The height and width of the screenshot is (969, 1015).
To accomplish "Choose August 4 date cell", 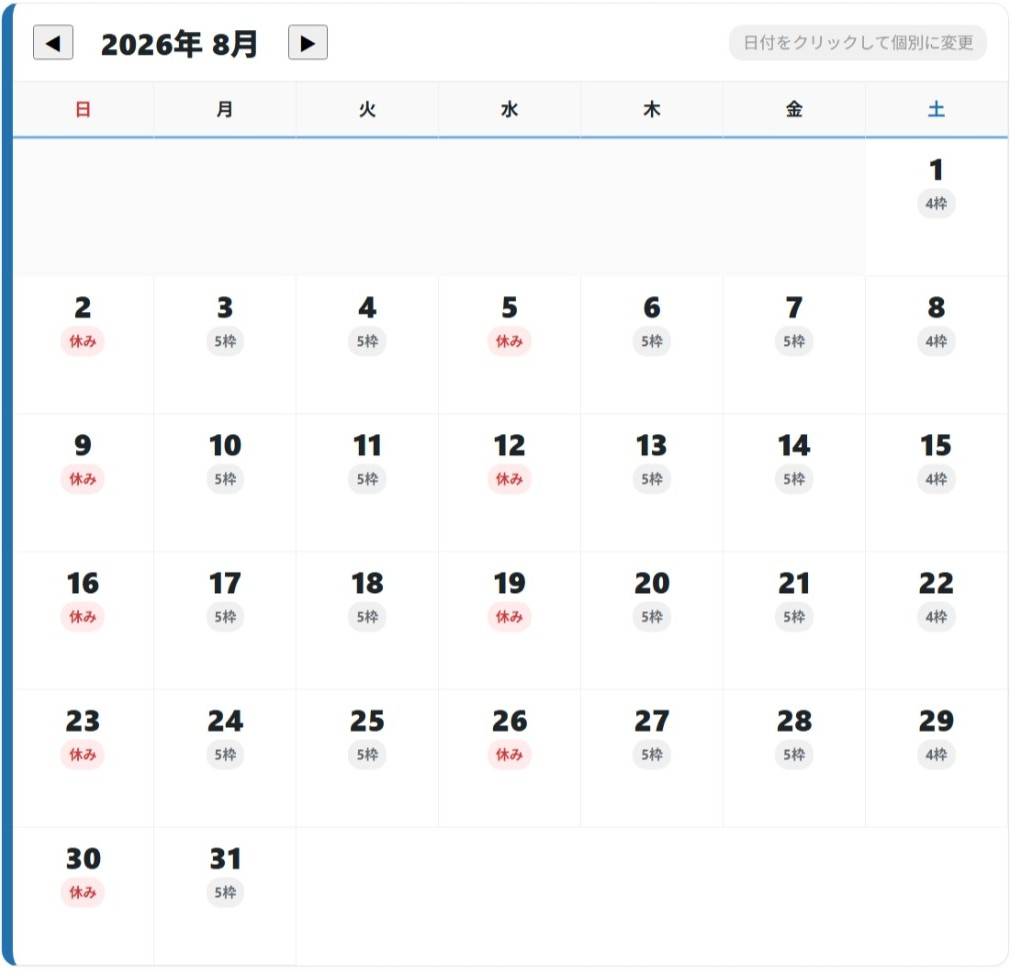I will coord(367,345).
